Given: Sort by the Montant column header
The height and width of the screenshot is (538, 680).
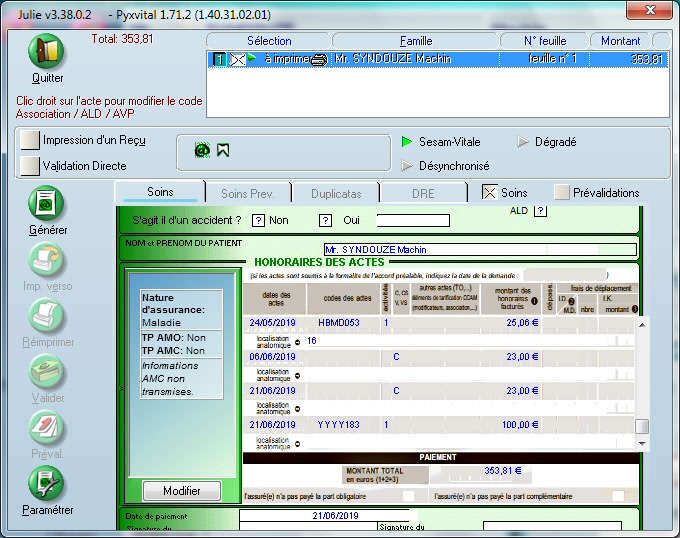Looking at the screenshot, I should 620,41.
